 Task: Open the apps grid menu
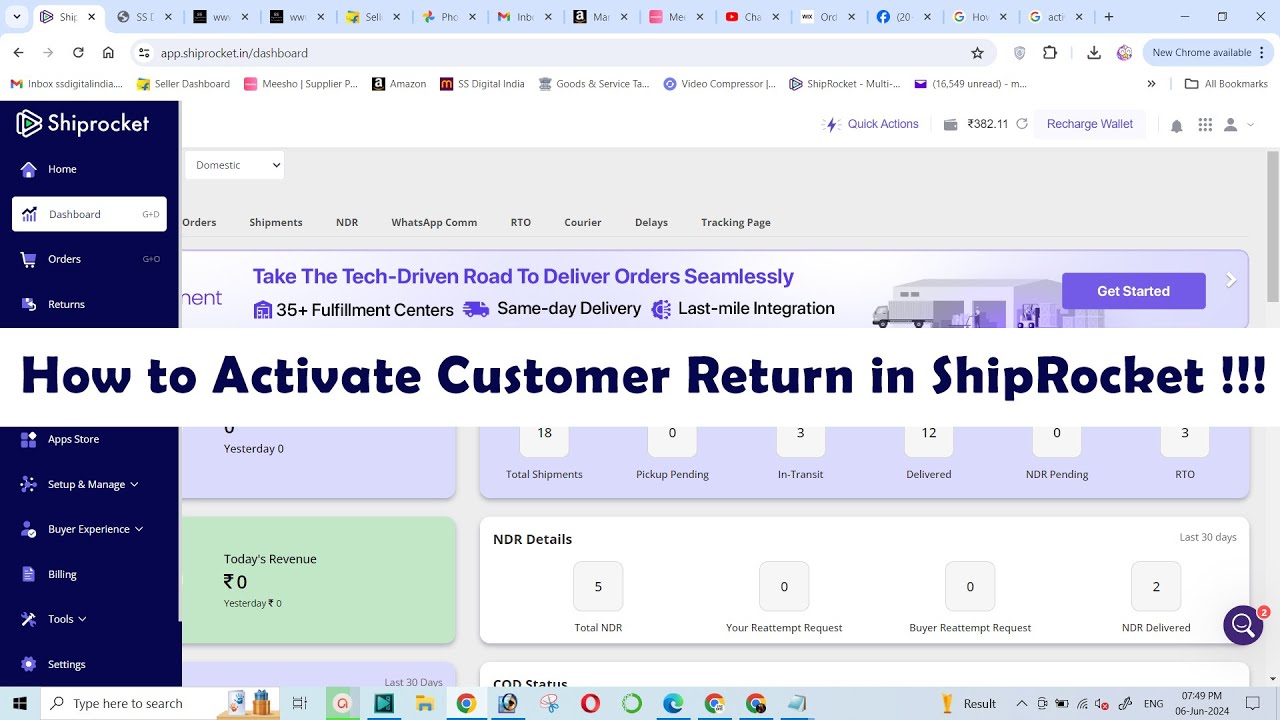click(x=1205, y=125)
